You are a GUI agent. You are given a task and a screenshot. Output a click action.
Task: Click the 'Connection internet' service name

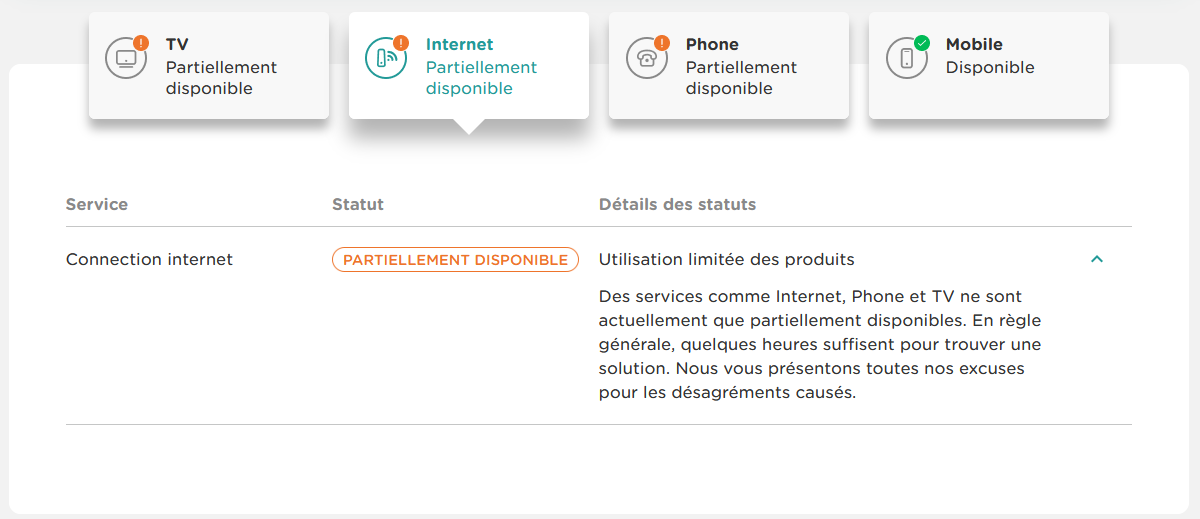pos(149,259)
